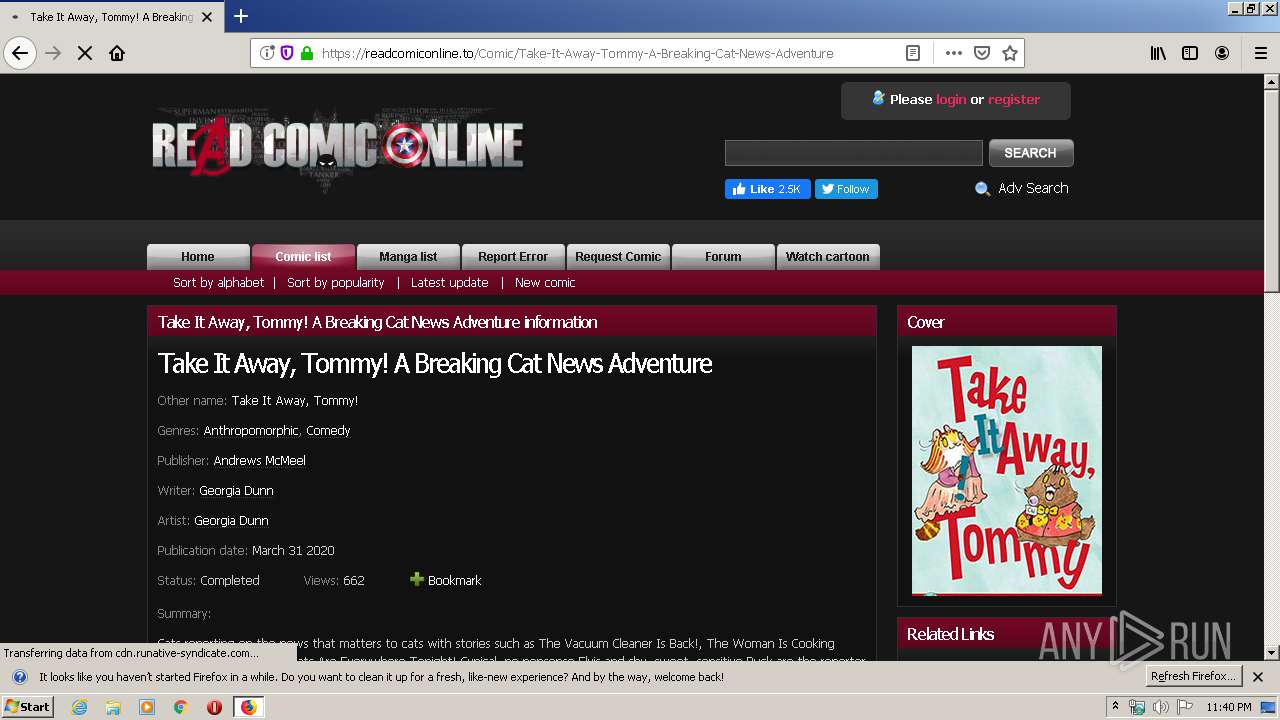The height and width of the screenshot is (720, 1280).
Task: Open page actions three-dots menu
Action: [954, 53]
